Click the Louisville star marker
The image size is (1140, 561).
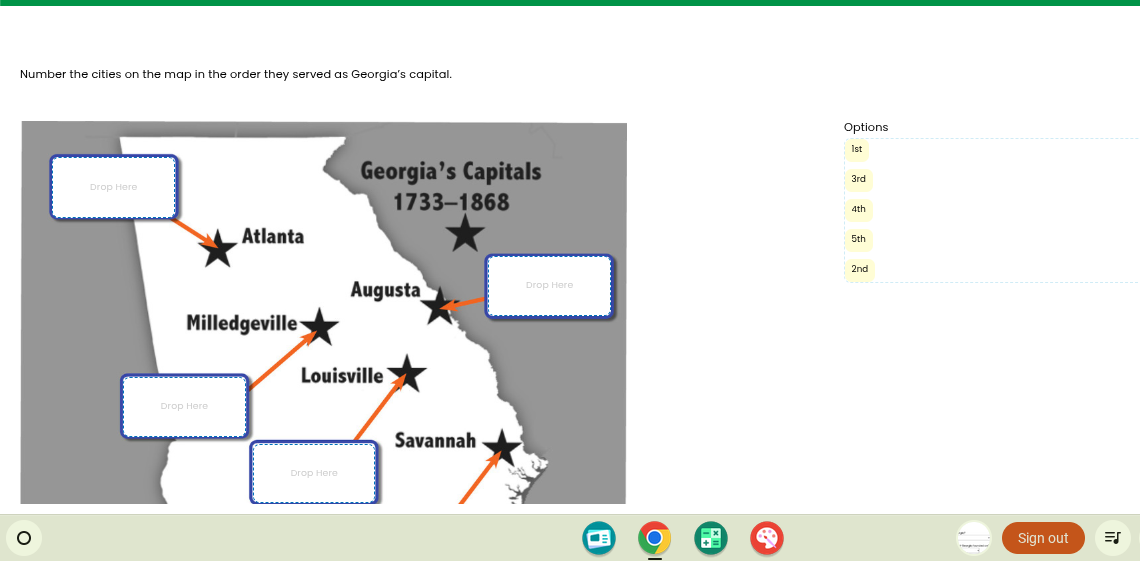(407, 374)
